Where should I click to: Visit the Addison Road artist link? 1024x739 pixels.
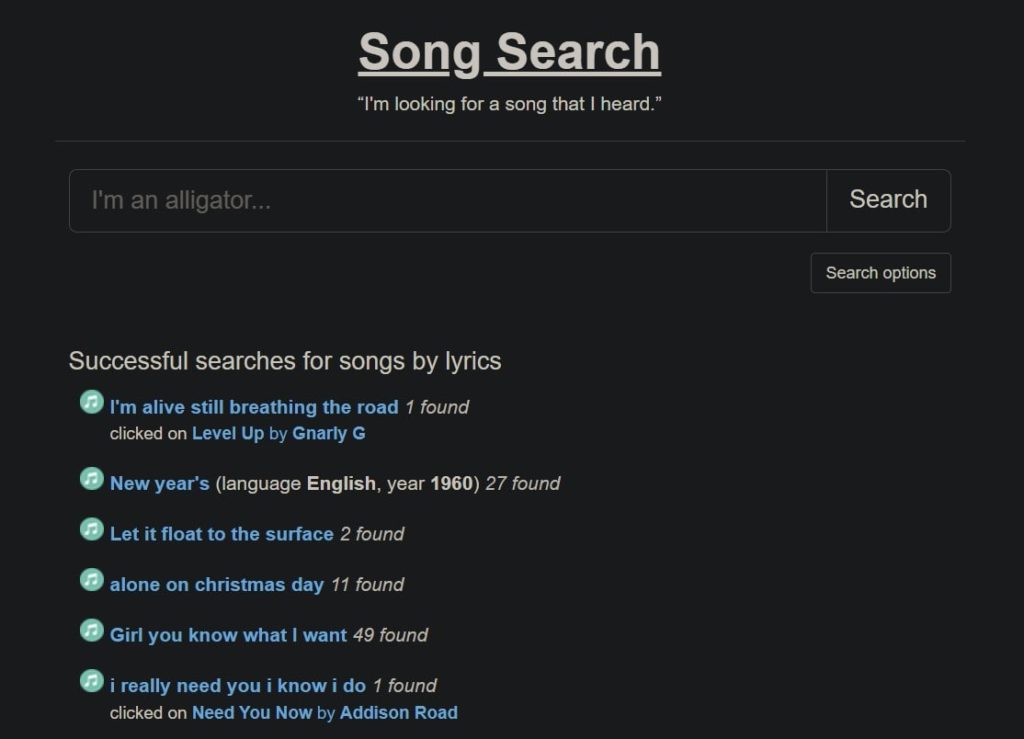[398, 713]
